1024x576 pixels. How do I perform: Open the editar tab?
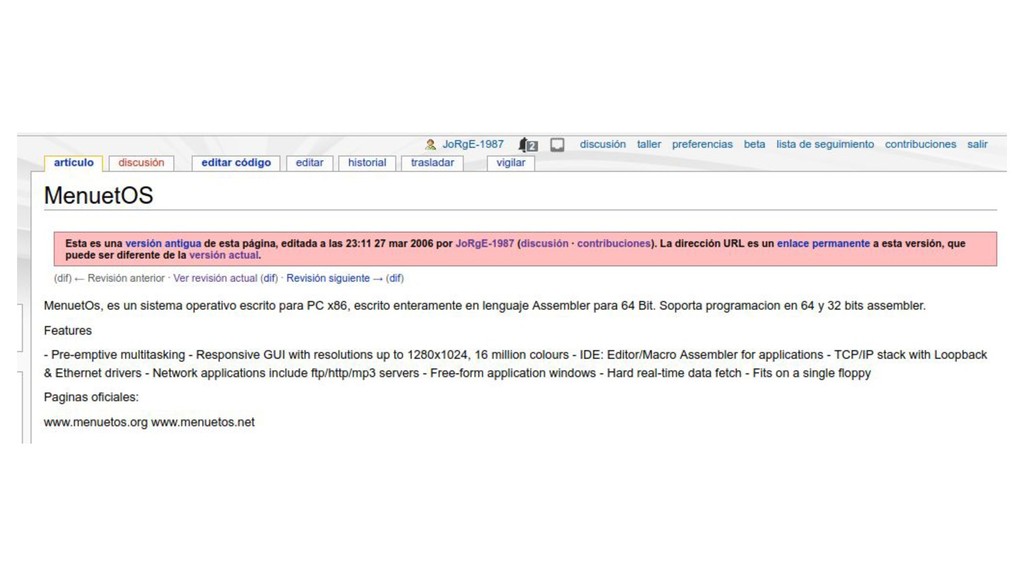click(310, 163)
